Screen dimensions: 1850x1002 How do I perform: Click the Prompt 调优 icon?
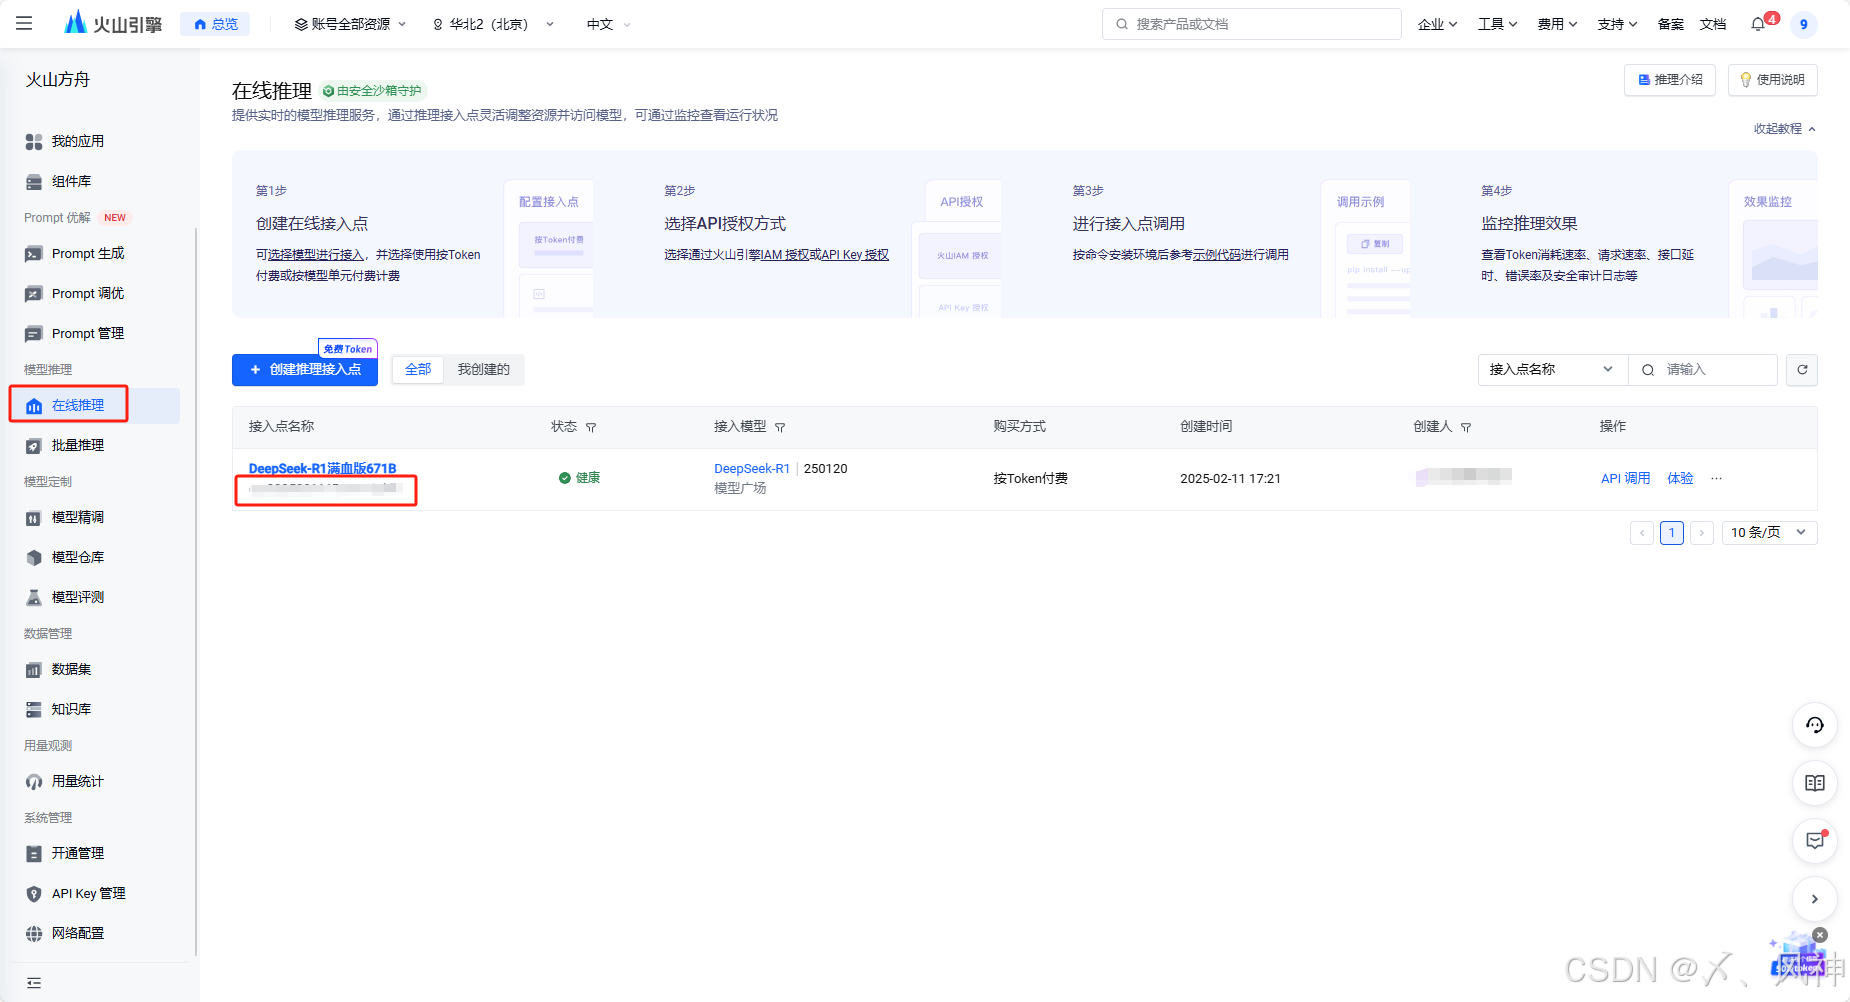[x=34, y=294]
